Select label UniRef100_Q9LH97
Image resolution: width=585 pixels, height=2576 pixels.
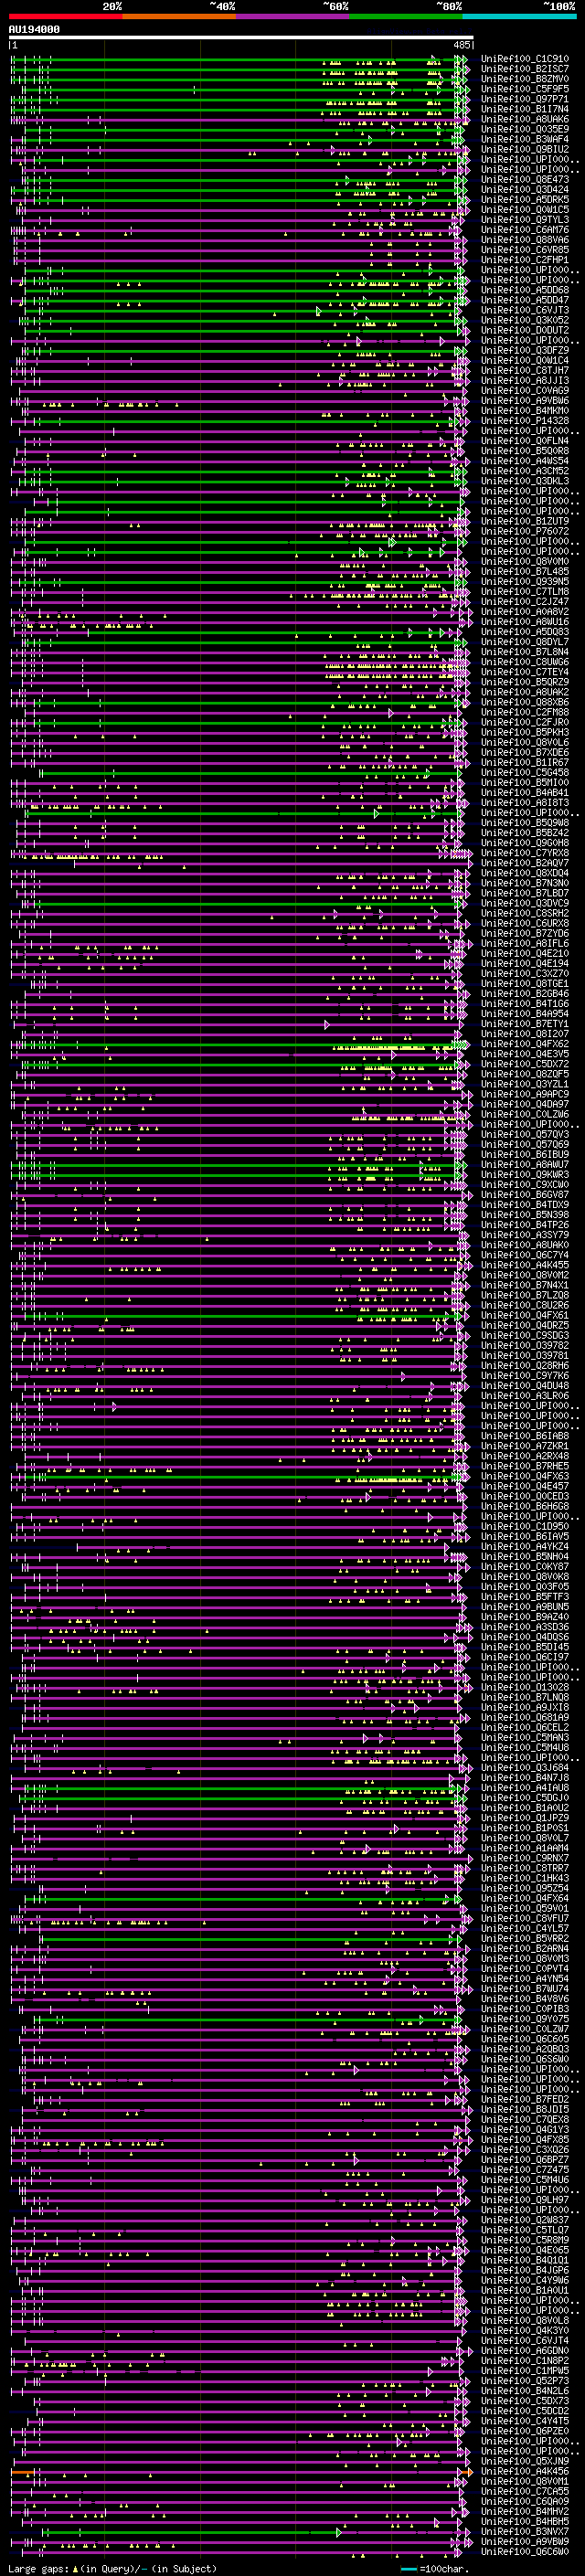point(525,2200)
